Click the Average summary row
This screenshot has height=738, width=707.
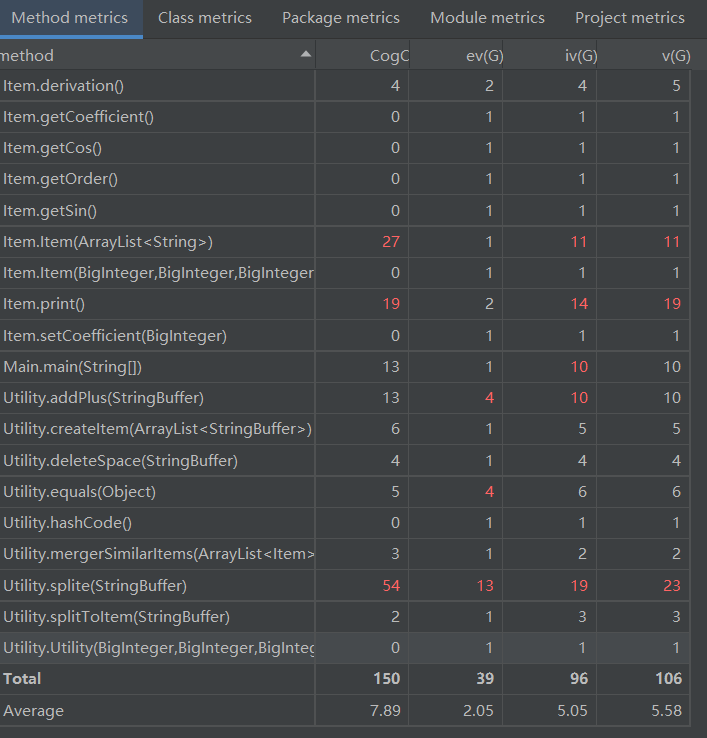(x=345, y=710)
